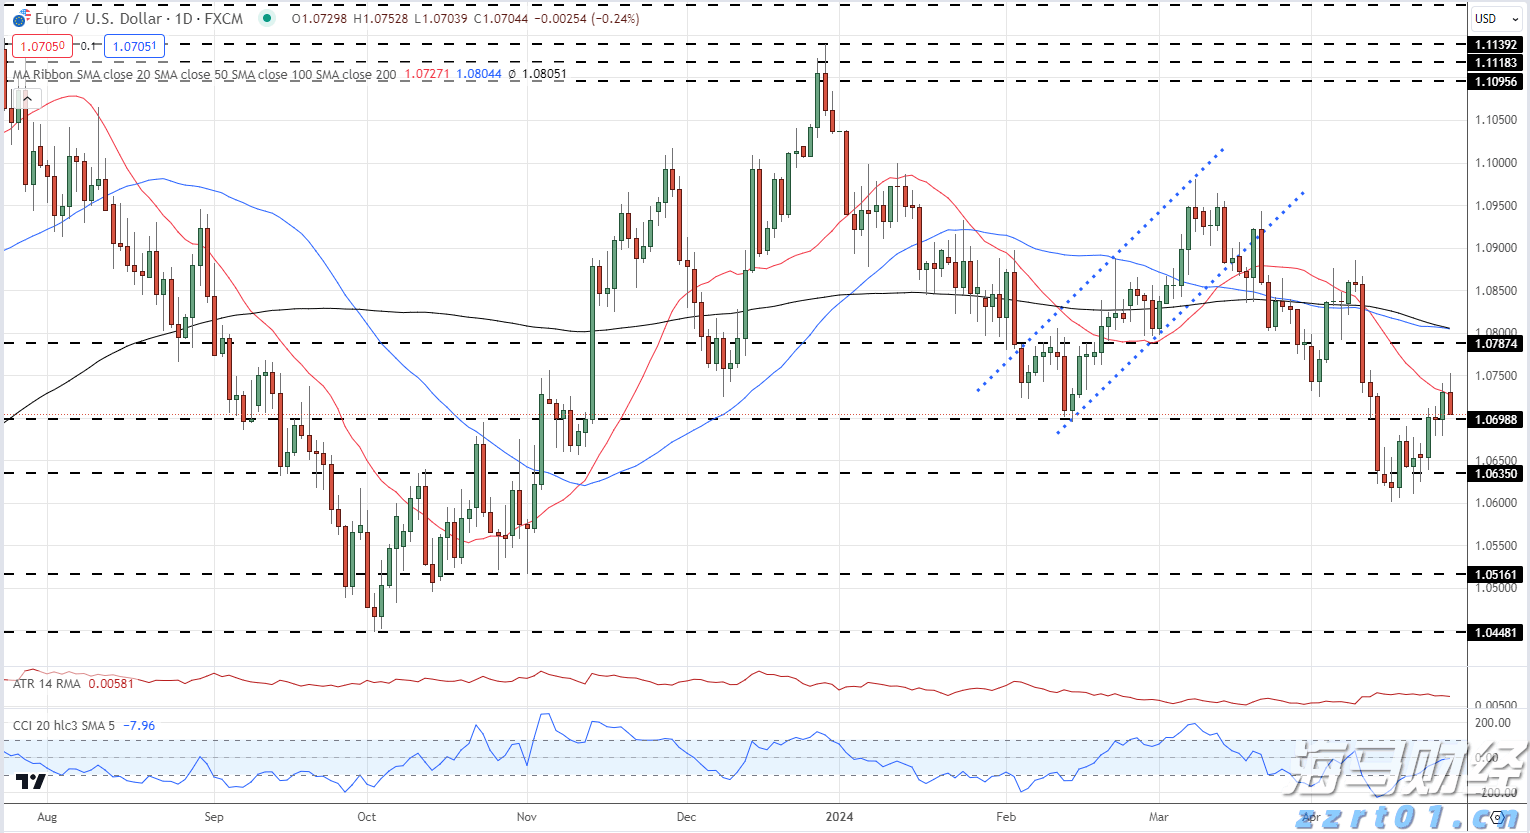Click the Sep label on time axis
1530x833 pixels.
click(213, 817)
